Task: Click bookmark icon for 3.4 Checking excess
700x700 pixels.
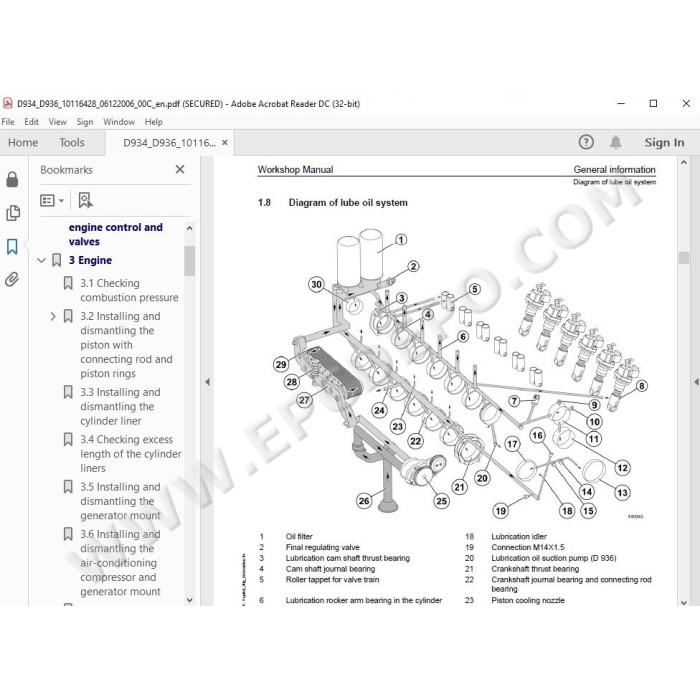Action: point(68,439)
